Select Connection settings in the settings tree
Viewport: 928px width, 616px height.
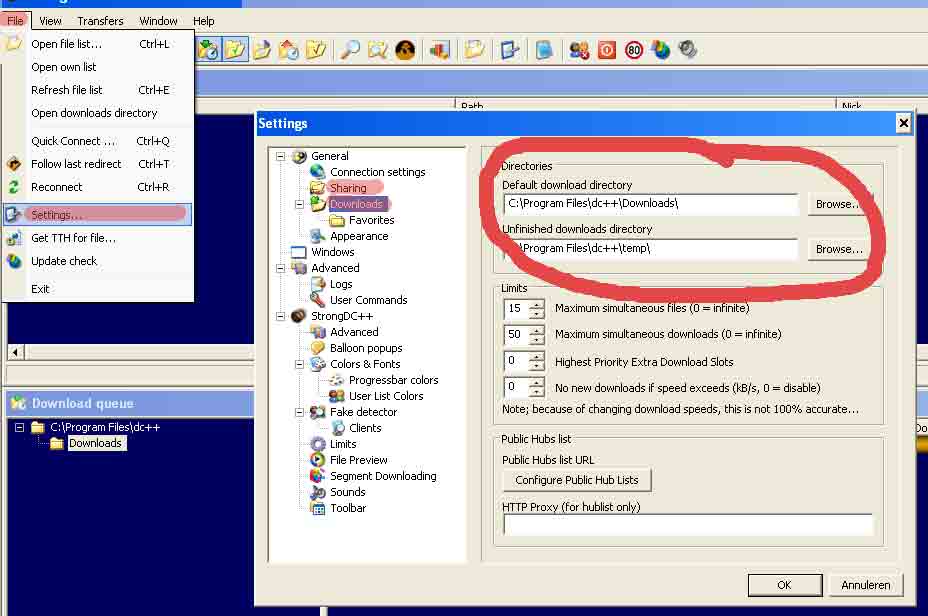coord(378,172)
